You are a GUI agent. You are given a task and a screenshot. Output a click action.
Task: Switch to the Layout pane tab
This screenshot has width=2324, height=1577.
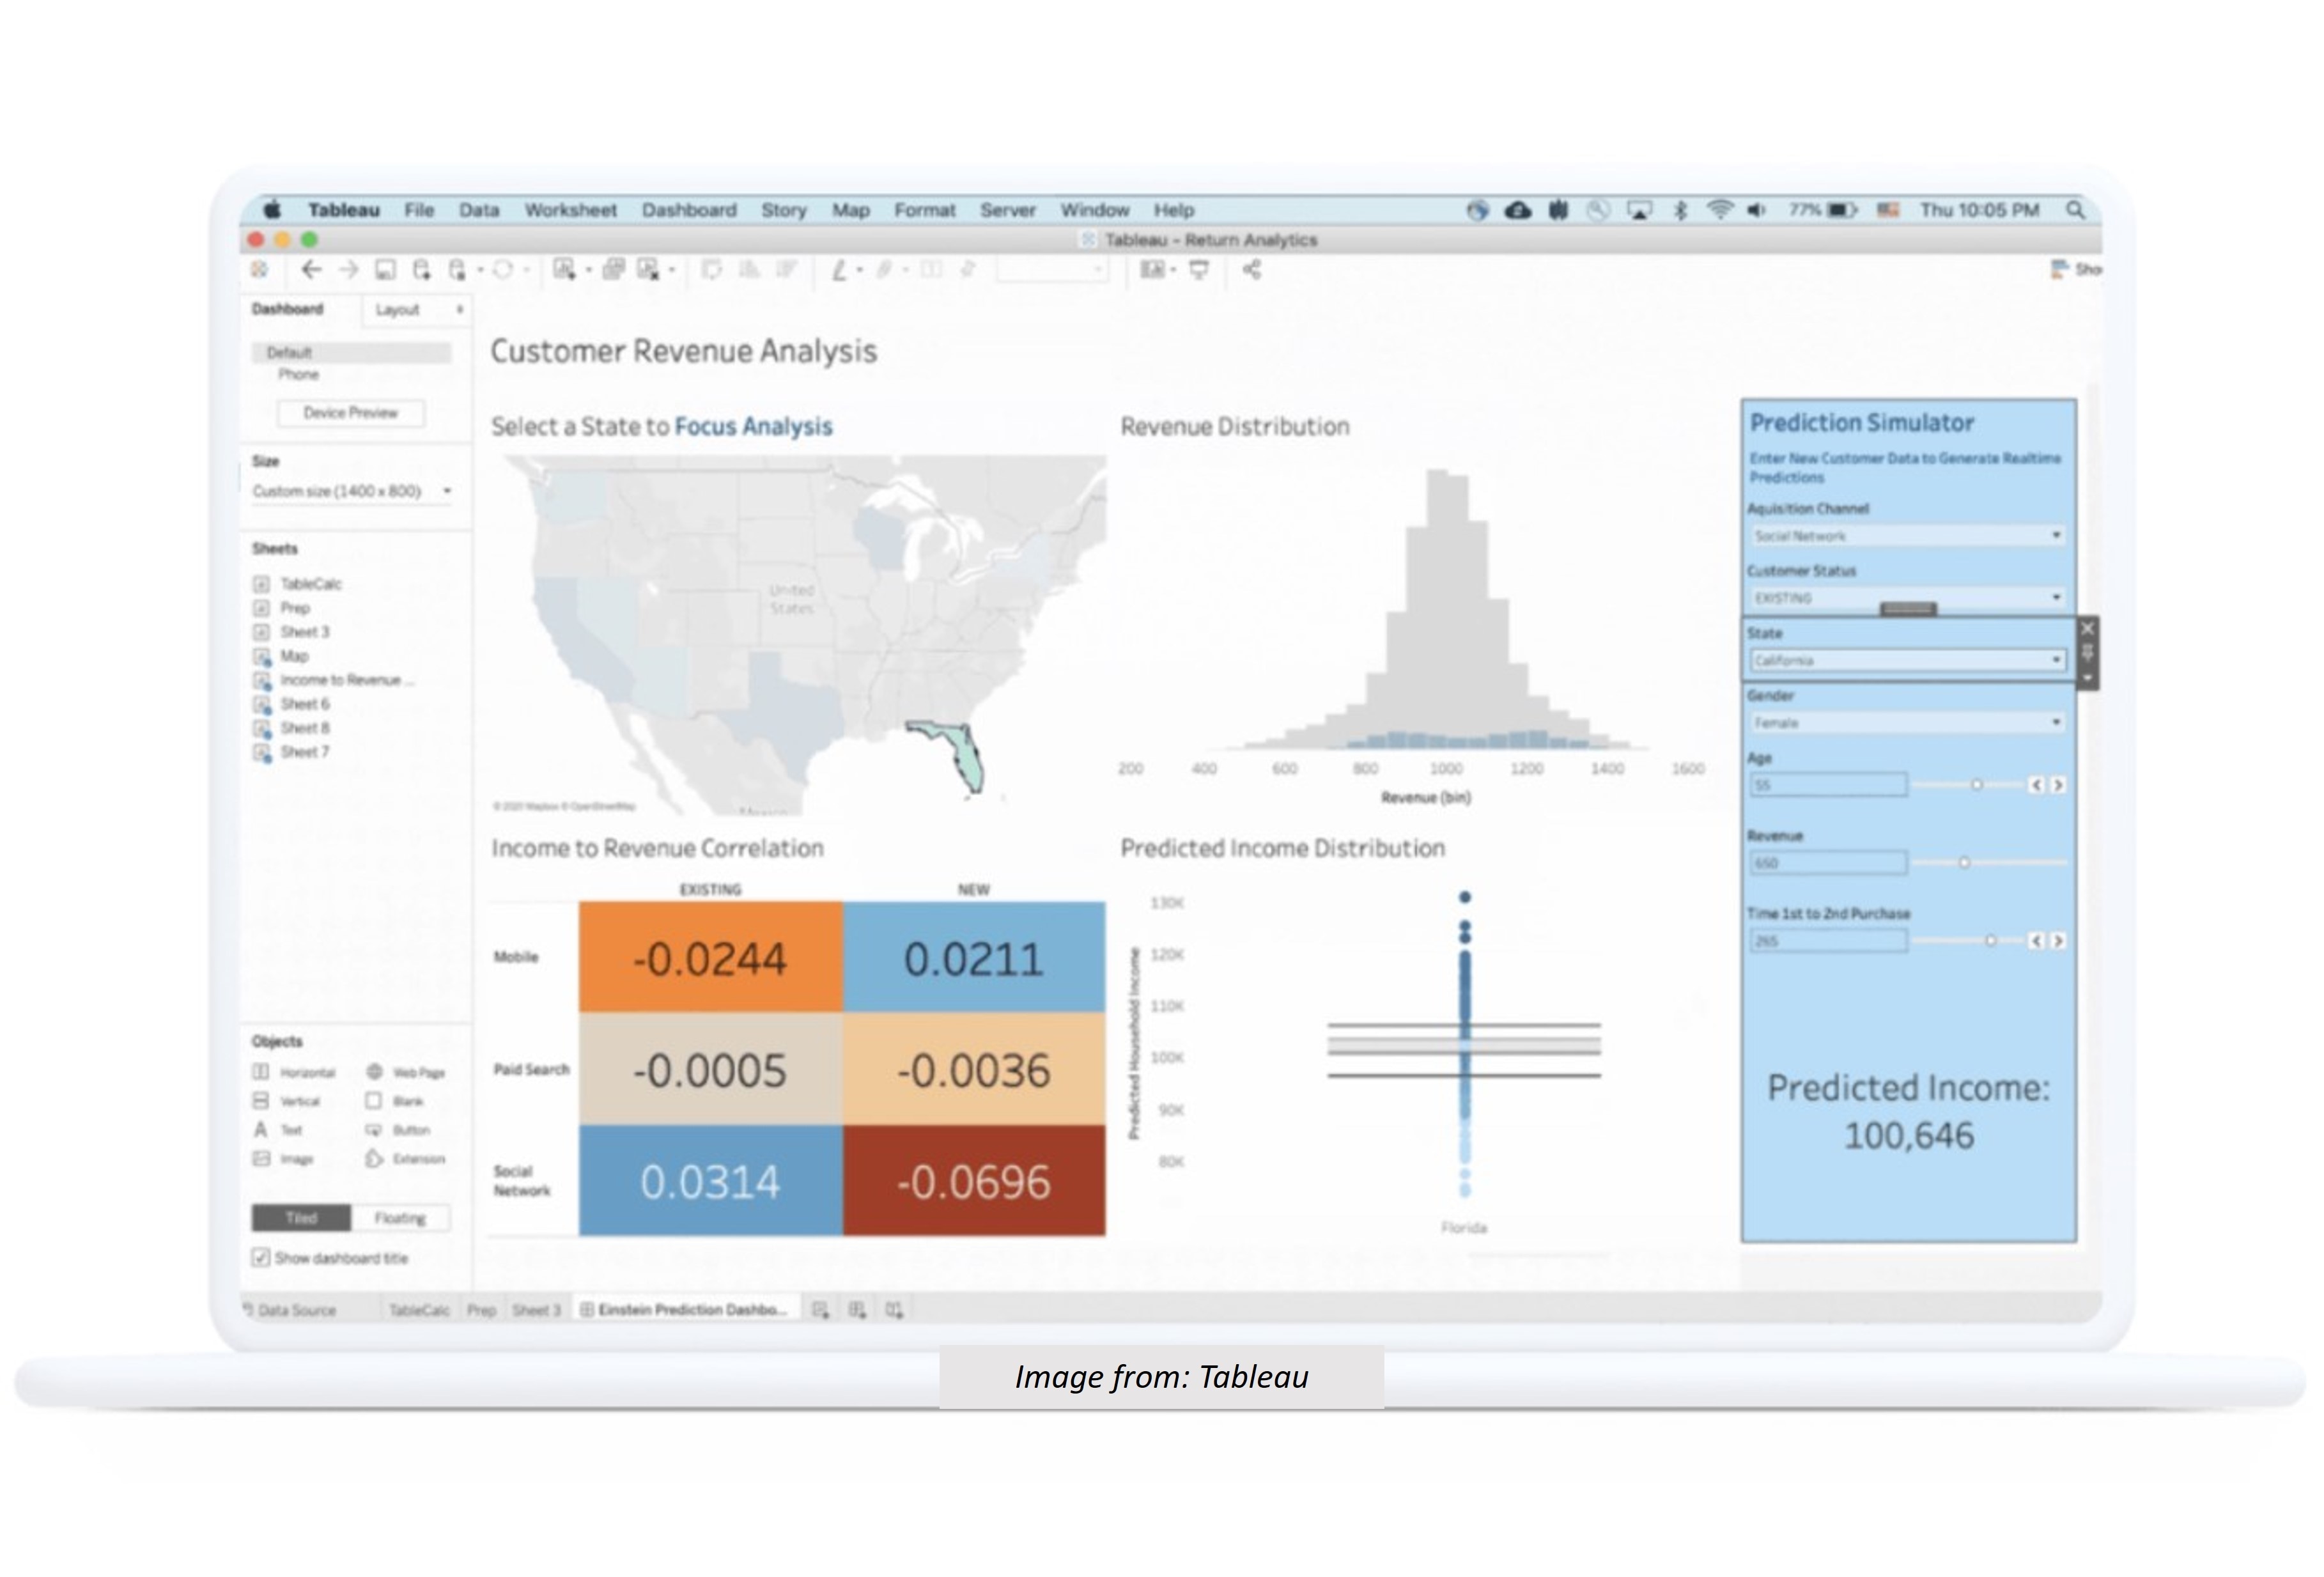coord(397,309)
